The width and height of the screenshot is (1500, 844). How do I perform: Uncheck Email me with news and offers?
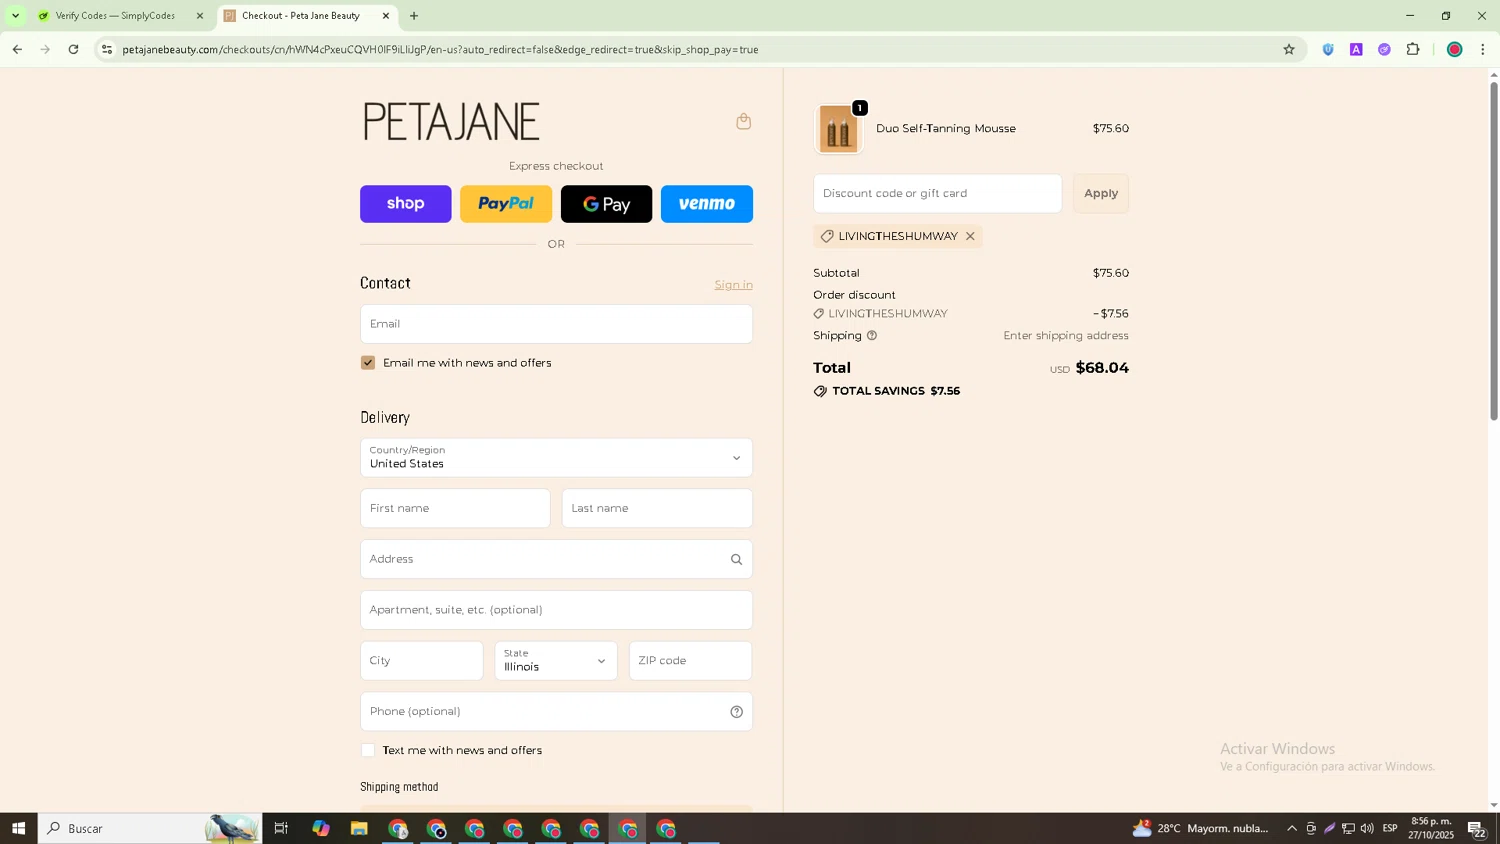pyautogui.click(x=368, y=363)
